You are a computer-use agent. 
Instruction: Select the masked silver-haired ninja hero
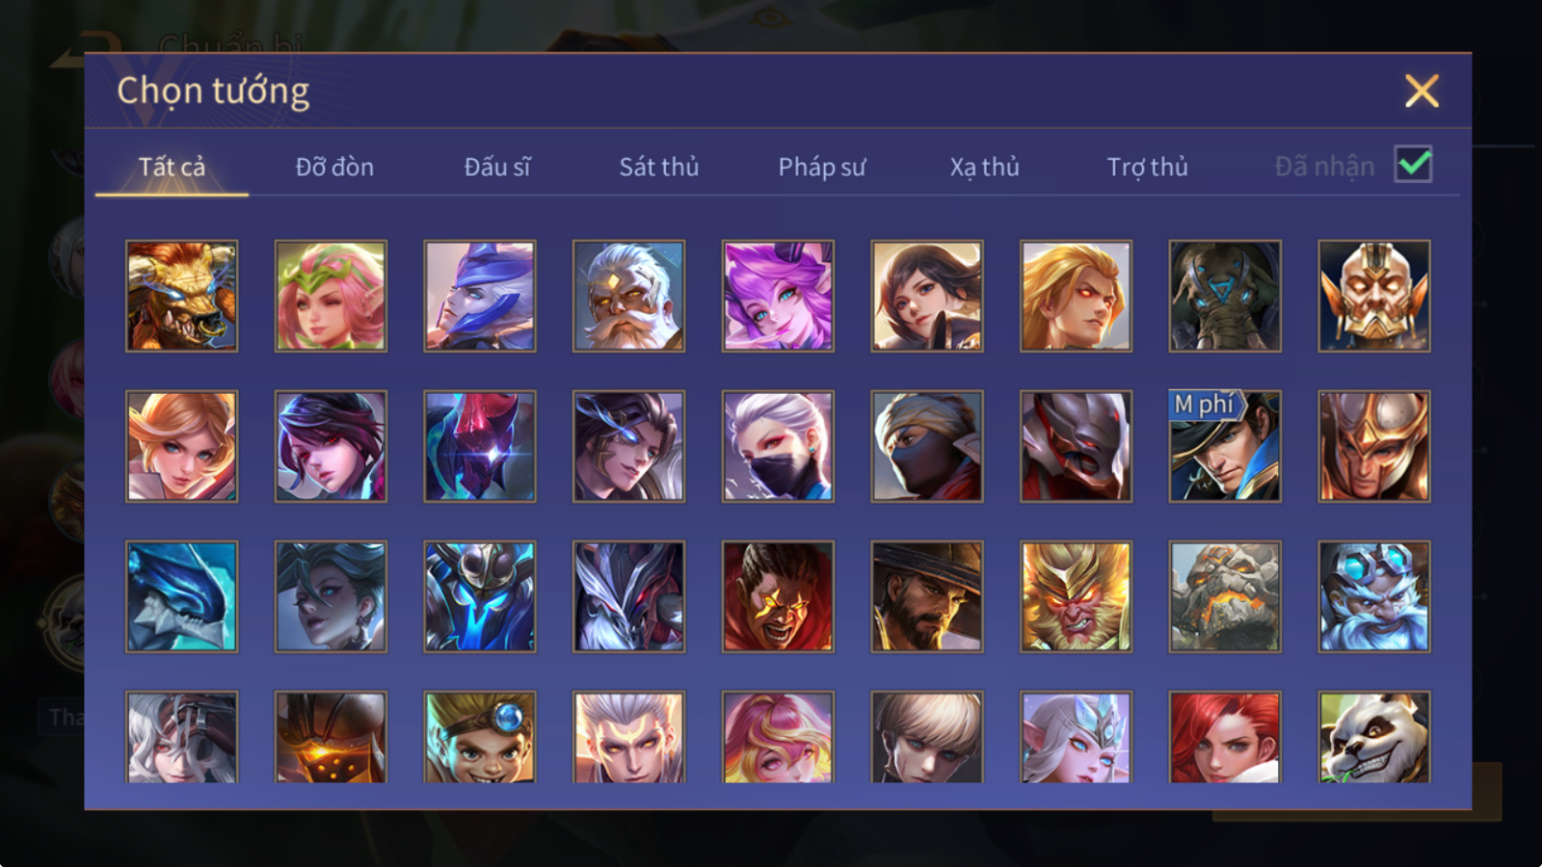pos(778,446)
